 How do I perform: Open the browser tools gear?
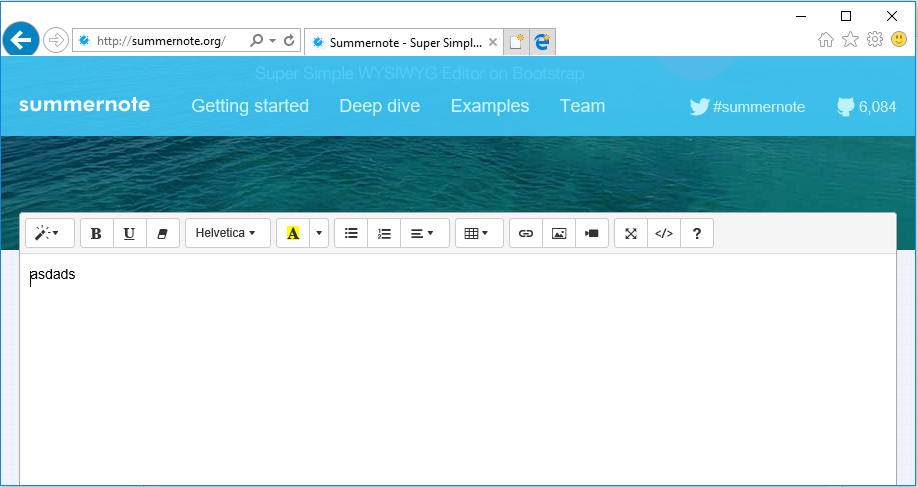[875, 40]
